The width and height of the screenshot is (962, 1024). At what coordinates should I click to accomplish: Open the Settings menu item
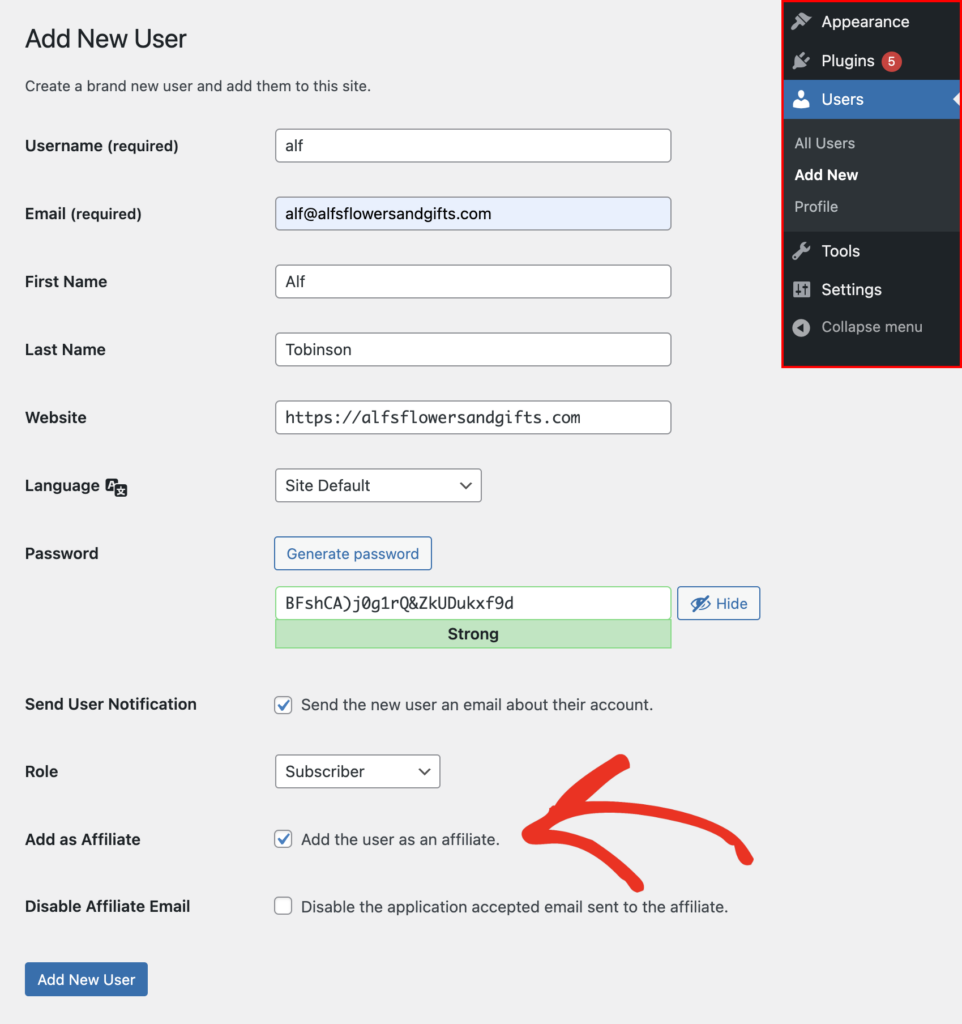pos(872,289)
